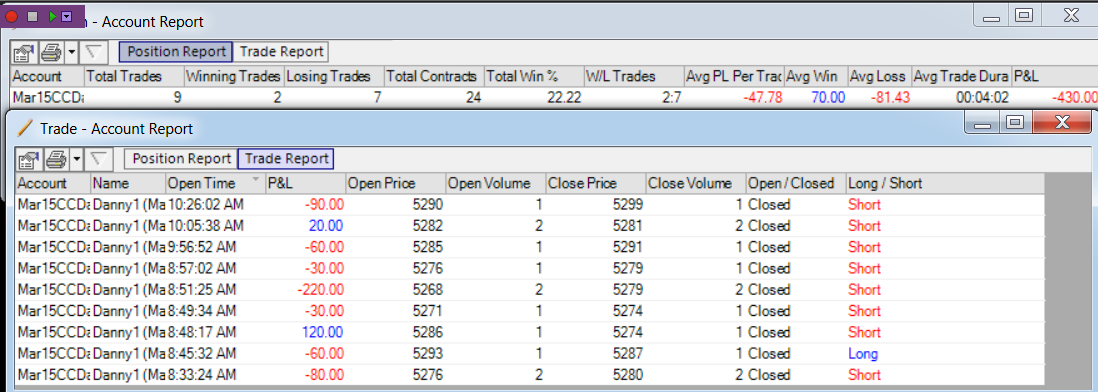Image resolution: width=1098 pixels, height=392 pixels.
Task: Select the 10:05:38 AM open time cell
Action: pyautogui.click(x=215, y=226)
